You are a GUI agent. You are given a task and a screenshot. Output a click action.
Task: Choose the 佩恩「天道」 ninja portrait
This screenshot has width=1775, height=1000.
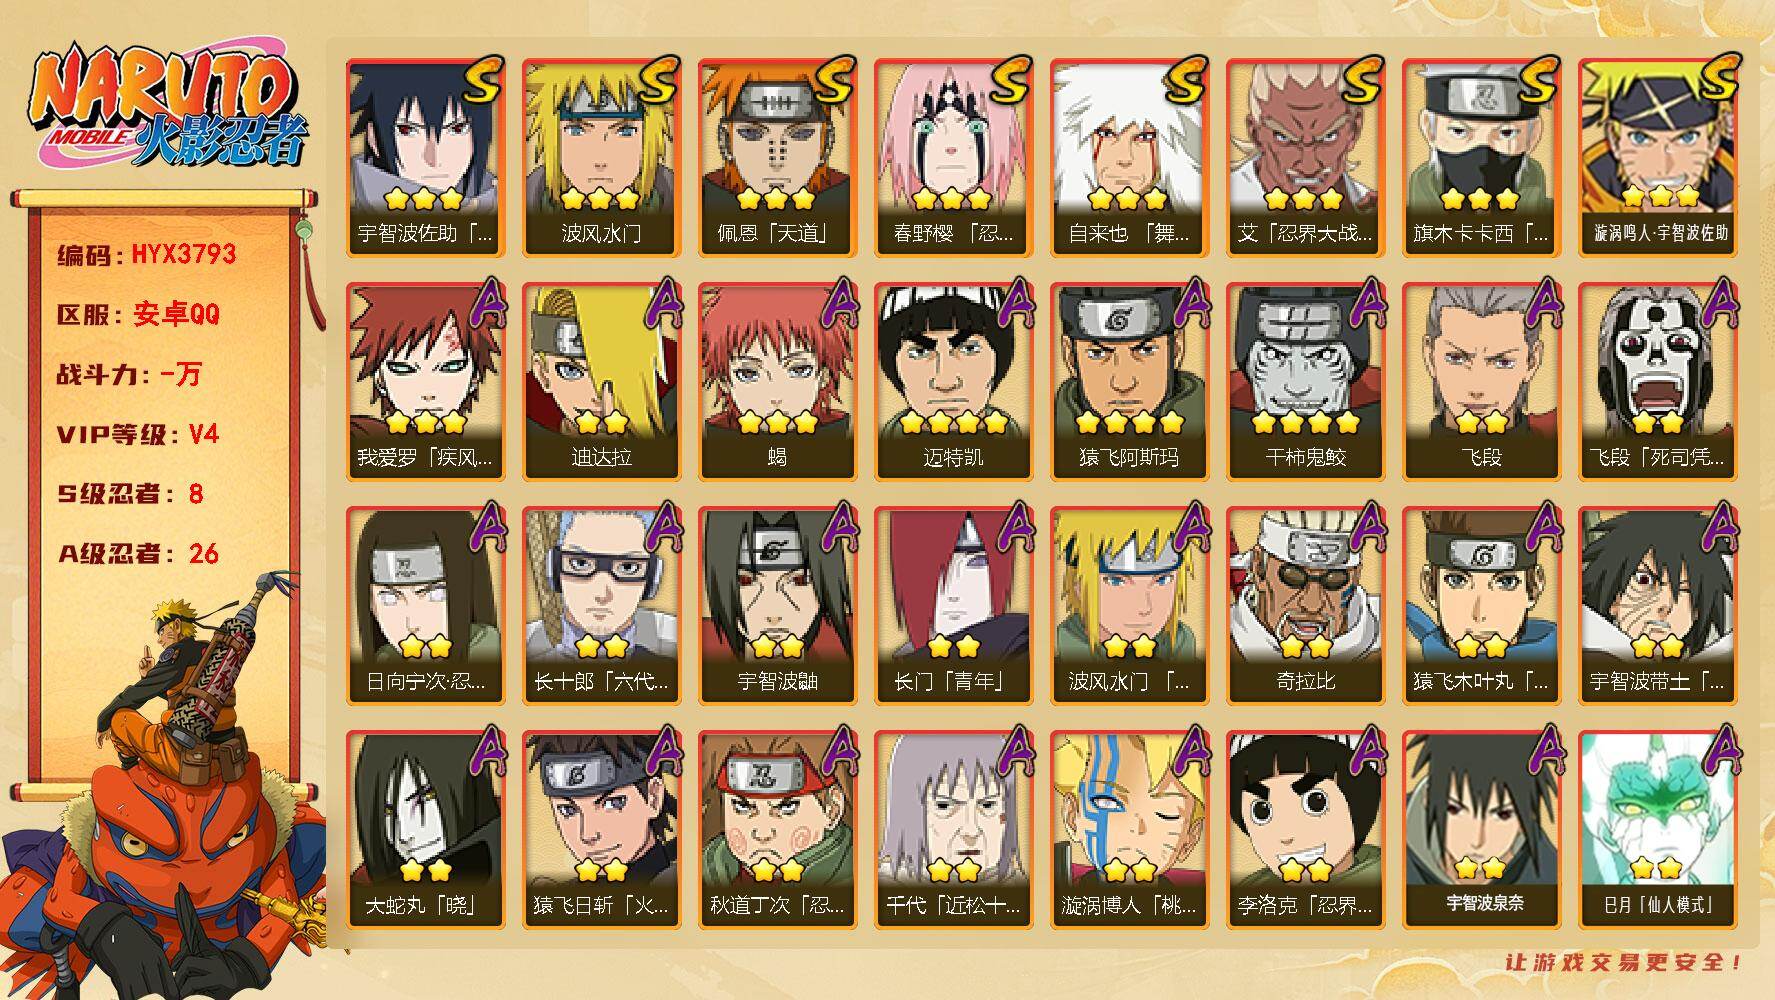(777, 157)
